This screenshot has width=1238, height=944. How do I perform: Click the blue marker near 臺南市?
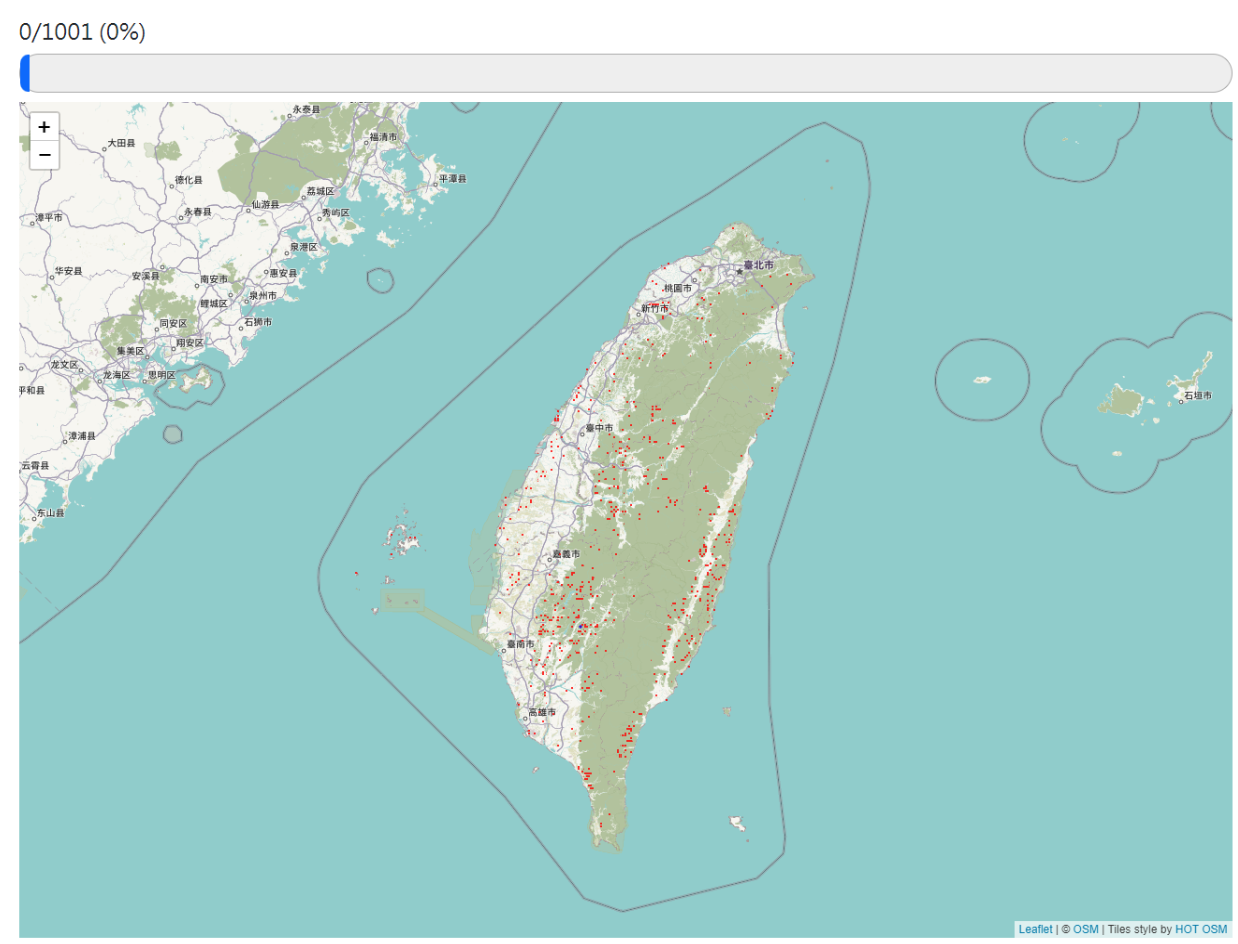582,626
